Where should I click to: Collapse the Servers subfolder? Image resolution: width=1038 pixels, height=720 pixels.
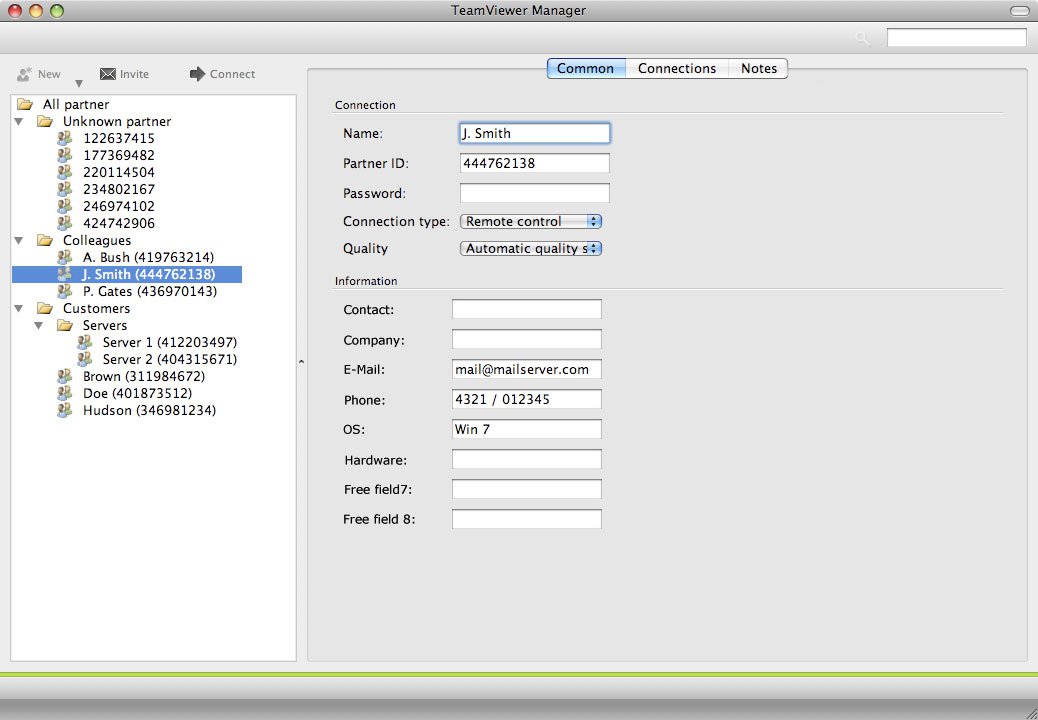39,326
